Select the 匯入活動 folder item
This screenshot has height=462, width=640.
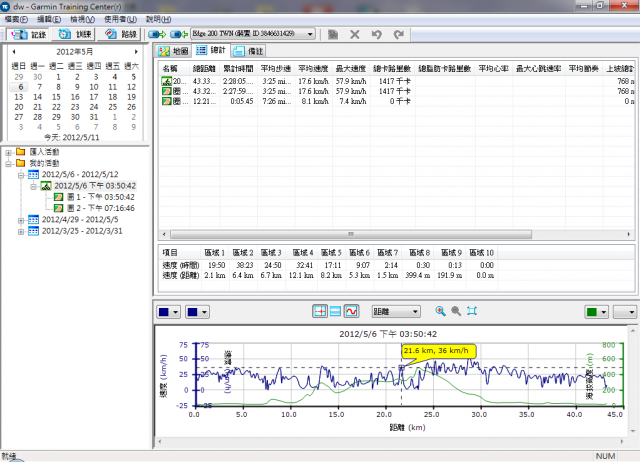pyautogui.click(x=44, y=152)
